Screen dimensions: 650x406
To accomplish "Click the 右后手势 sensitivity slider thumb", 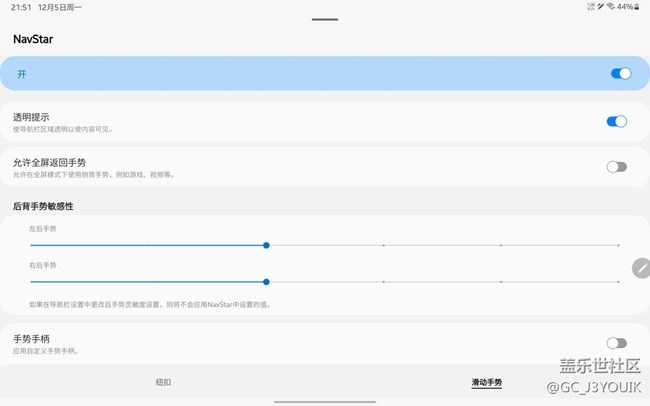I will tap(266, 282).
